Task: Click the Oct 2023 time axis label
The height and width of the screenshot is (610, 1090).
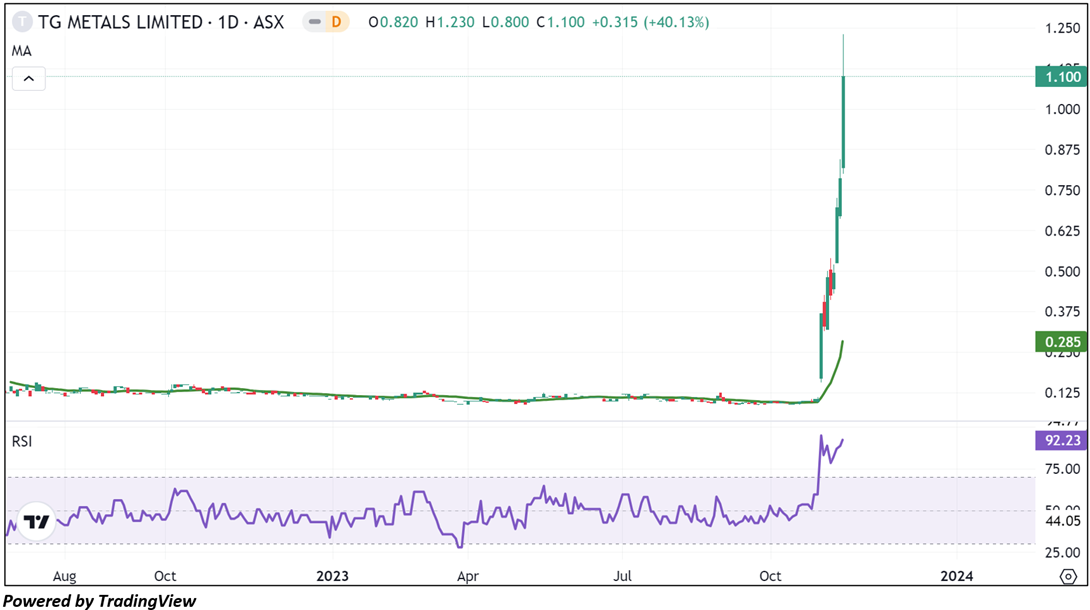Action: (x=770, y=577)
